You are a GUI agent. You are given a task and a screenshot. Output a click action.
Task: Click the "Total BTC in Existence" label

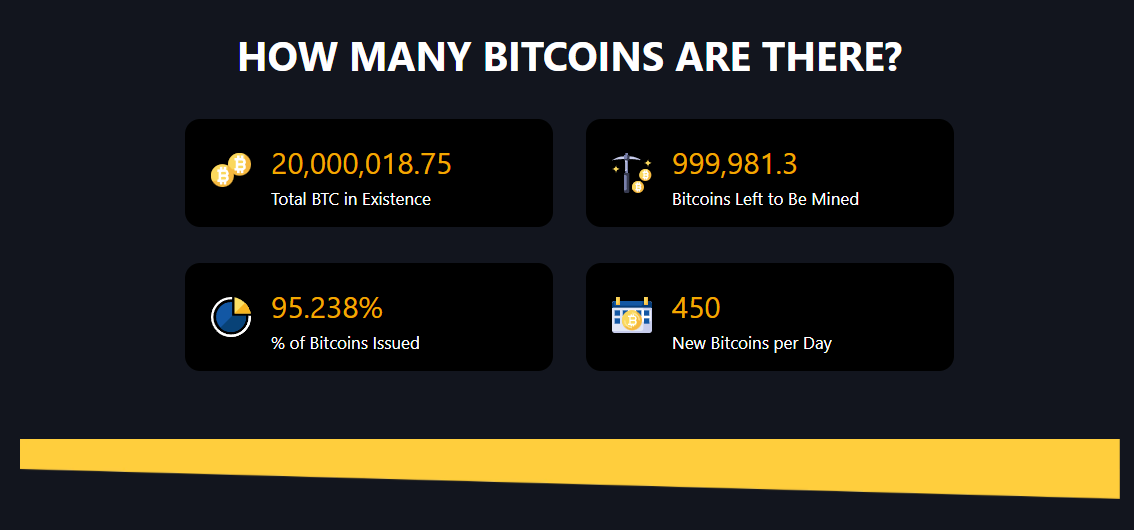coord(351,199)
